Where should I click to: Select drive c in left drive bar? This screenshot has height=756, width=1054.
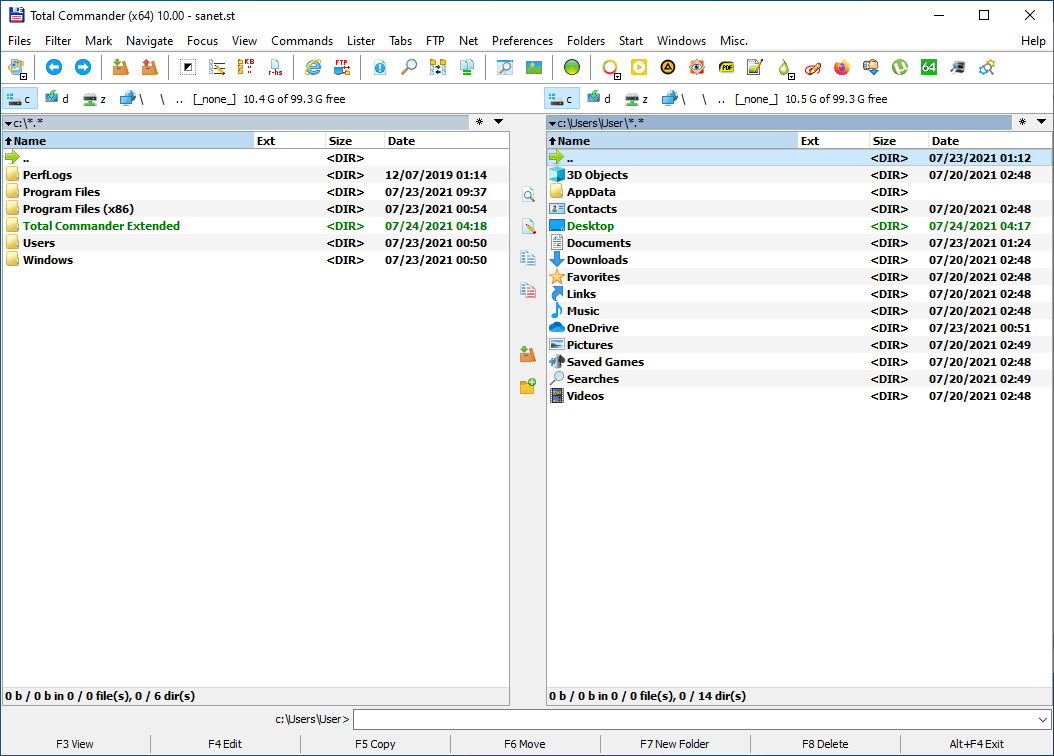pyautogui.click(x=19, y=99)
